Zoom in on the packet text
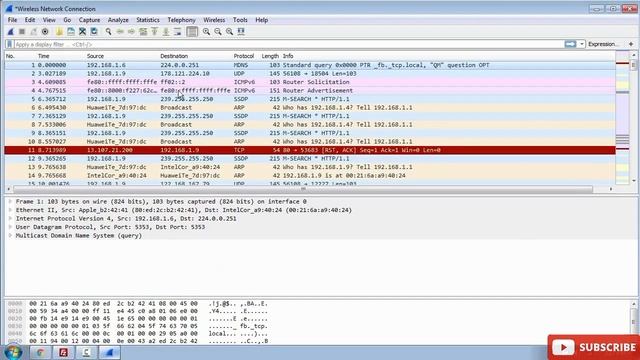Image resolution: width=640 pixels, height=360 pixels. coord(207,31)
